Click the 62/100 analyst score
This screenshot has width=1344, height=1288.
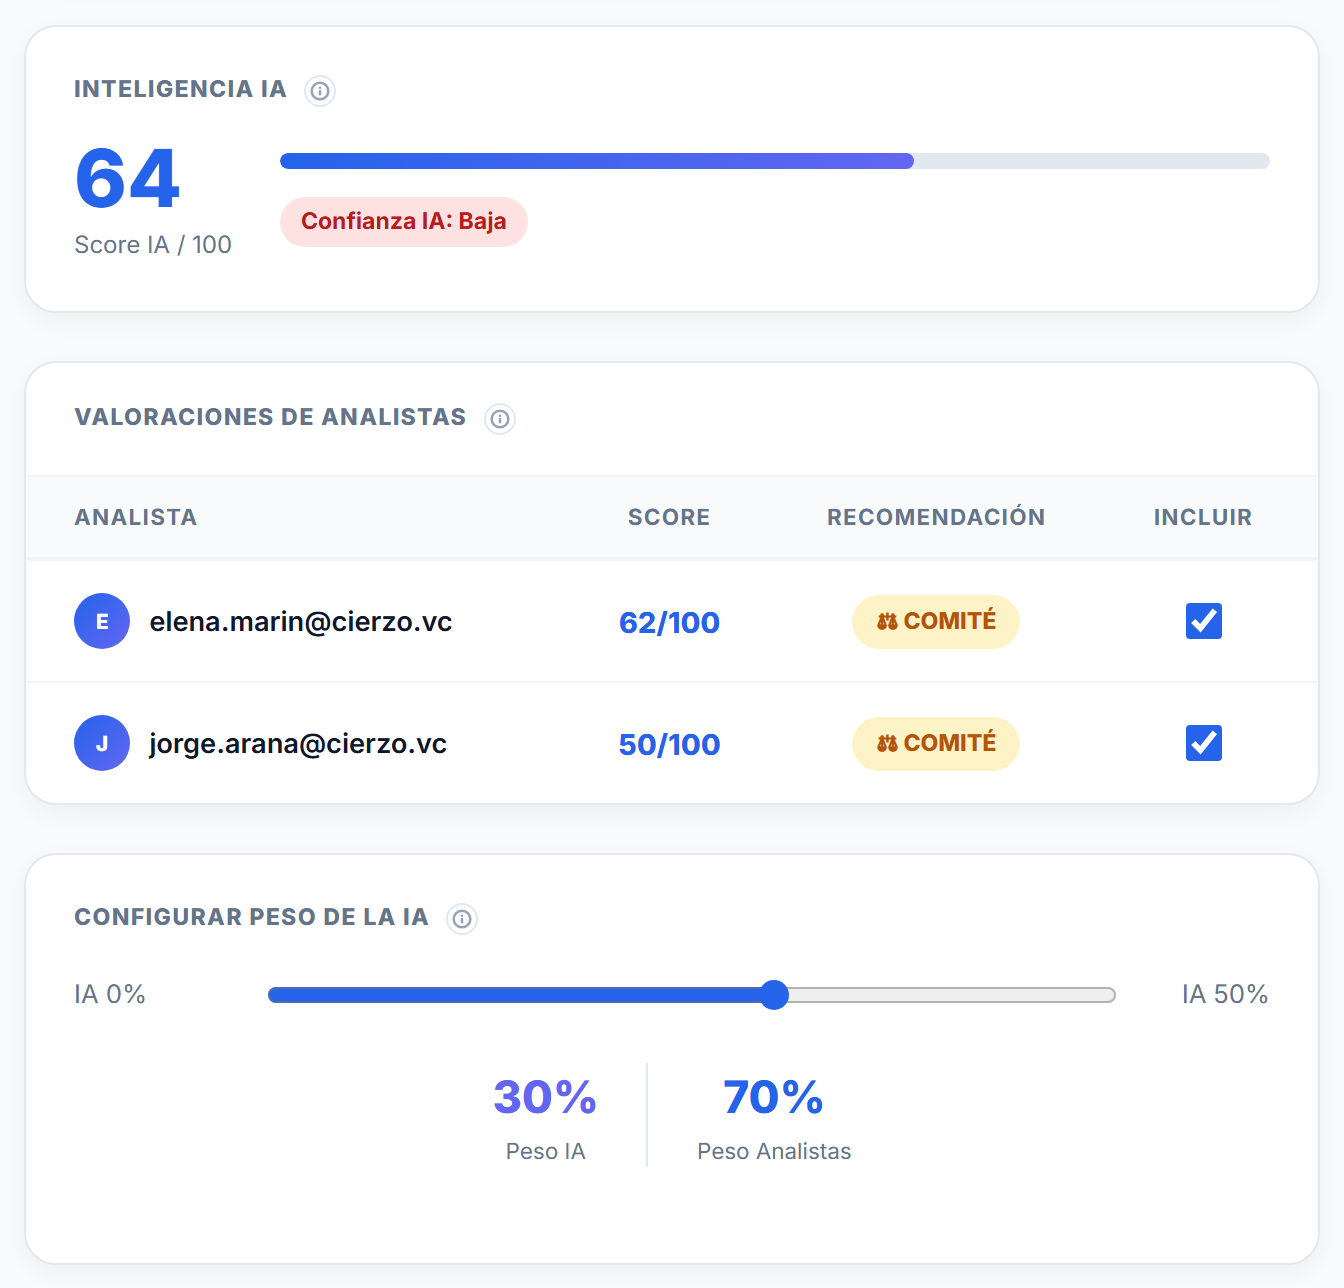click(x=669, y=623)
